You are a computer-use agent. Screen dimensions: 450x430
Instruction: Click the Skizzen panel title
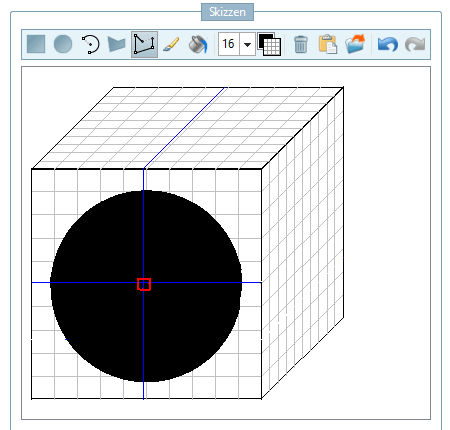click(x=227, y=12)
